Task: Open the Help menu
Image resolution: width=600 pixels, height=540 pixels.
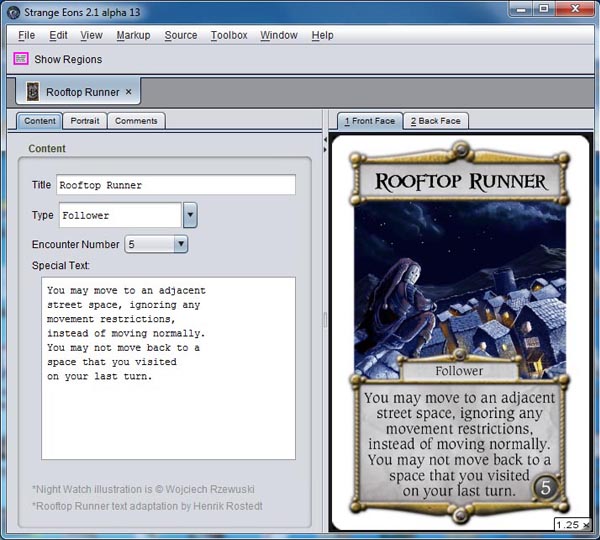Action: pyautogui.click(x=322, y=35)
